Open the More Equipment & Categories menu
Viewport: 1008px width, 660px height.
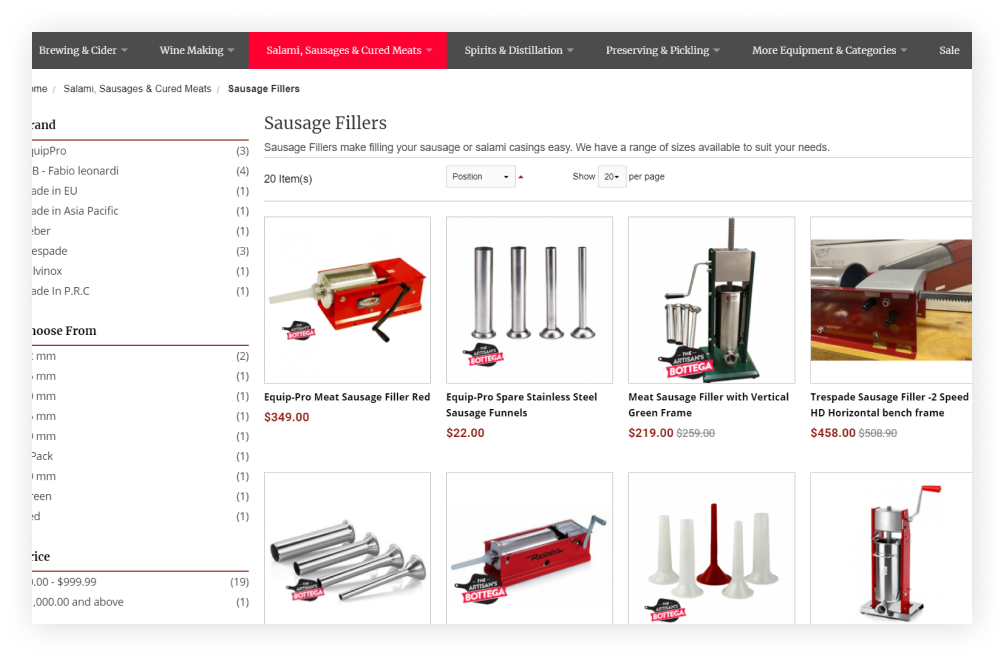pos(829,50)
